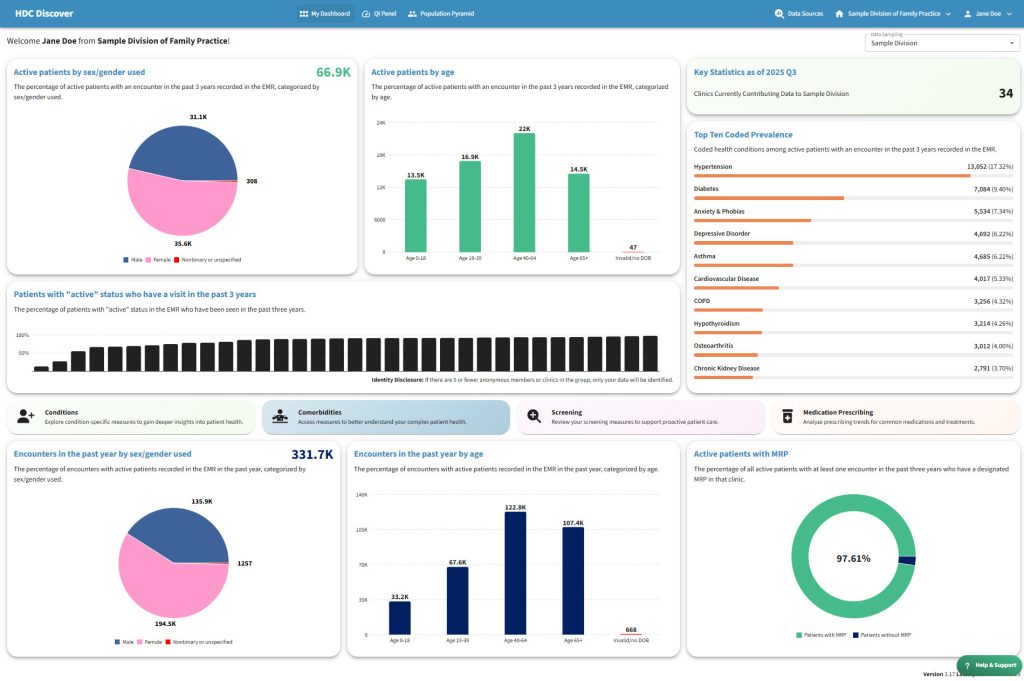Click the home icon beside Sample Division
Screen dimensions: 1024x681
click(x=839, y=14)
